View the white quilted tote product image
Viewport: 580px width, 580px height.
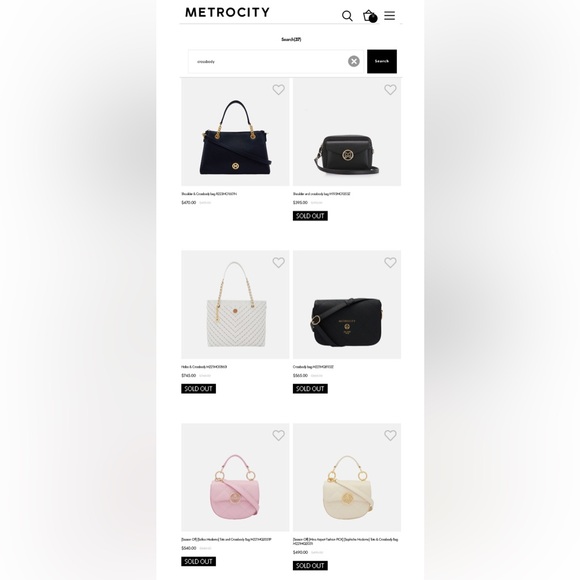(x=235, y=304)
